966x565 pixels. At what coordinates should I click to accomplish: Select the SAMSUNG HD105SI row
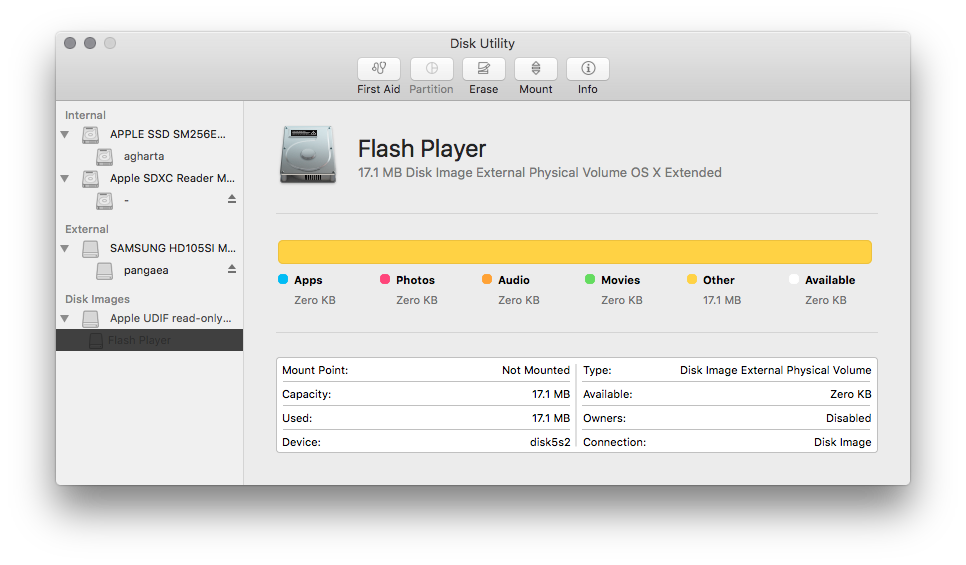[150, 248]
